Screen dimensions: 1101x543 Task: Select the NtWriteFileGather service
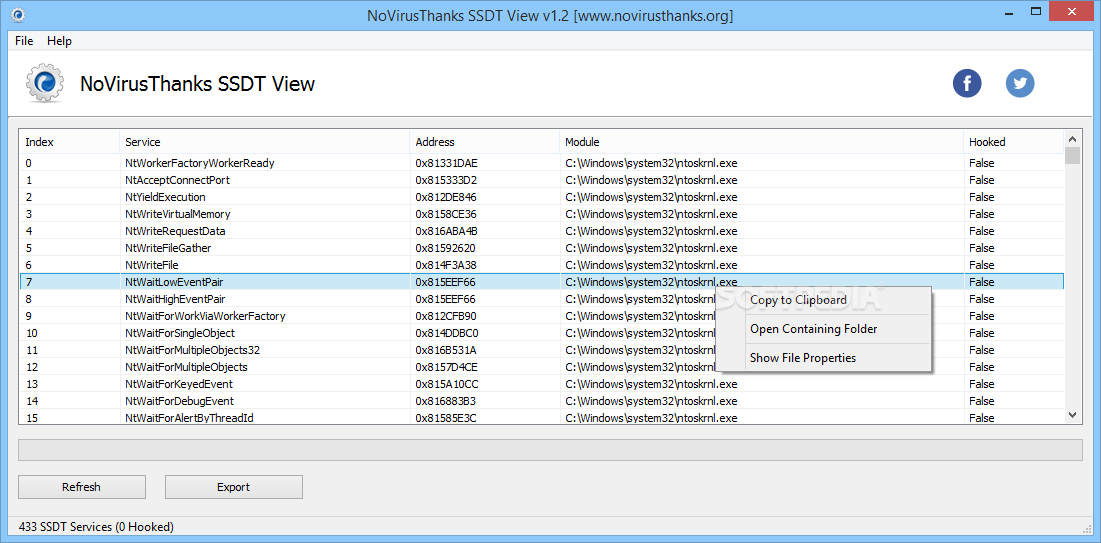click(168, 248)
